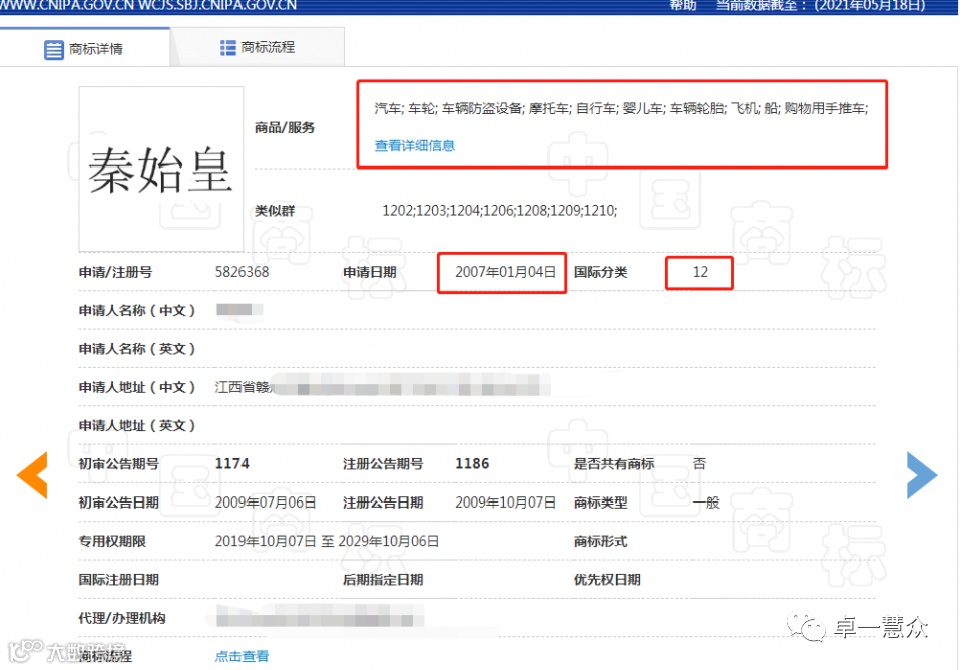The height and width of the screenshot is (670, 960).
Task: Go to previous trademark with orange arrow
Action: [32, 474]
